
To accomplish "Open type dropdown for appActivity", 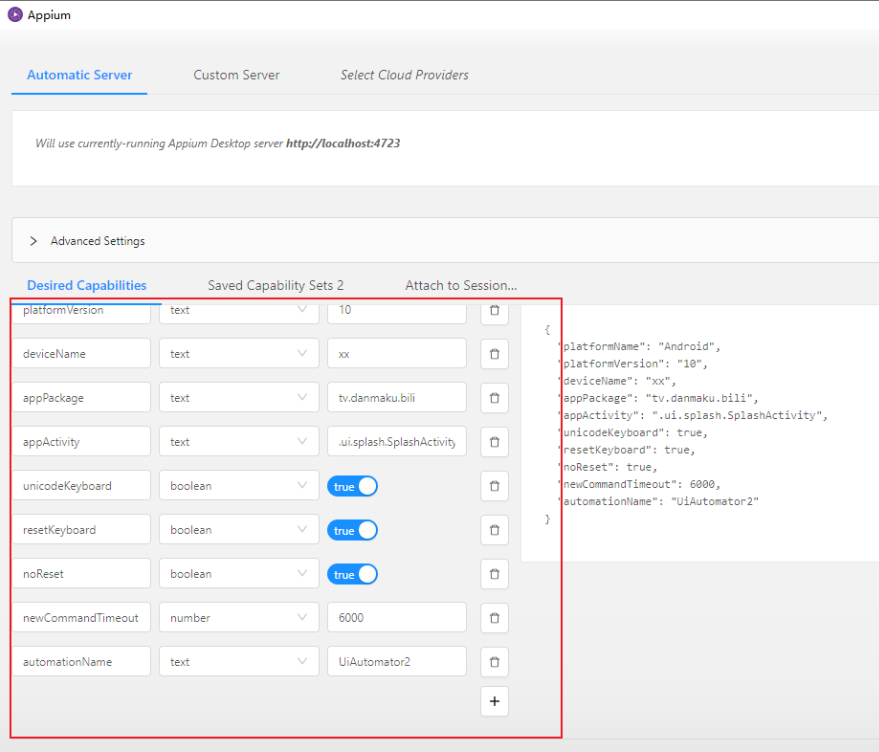I will (239, 442).
